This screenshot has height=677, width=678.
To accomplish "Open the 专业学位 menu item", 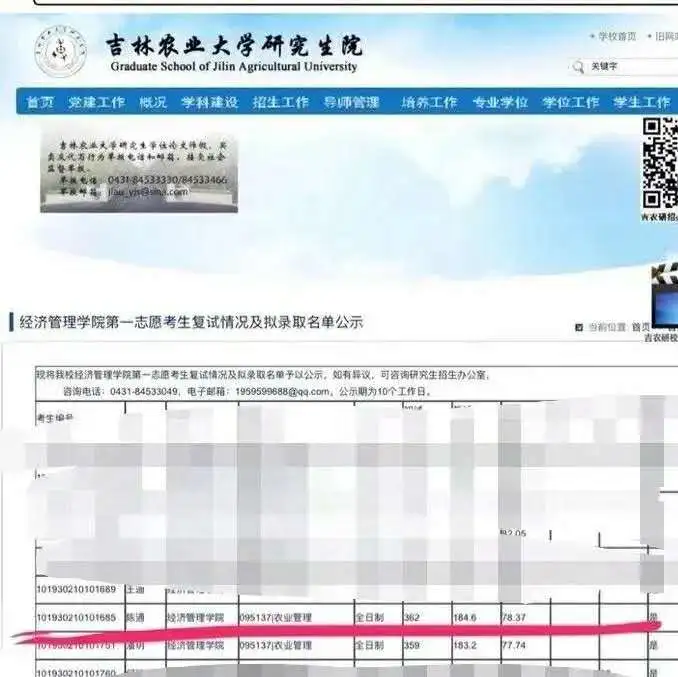I will tap(500, 102).
